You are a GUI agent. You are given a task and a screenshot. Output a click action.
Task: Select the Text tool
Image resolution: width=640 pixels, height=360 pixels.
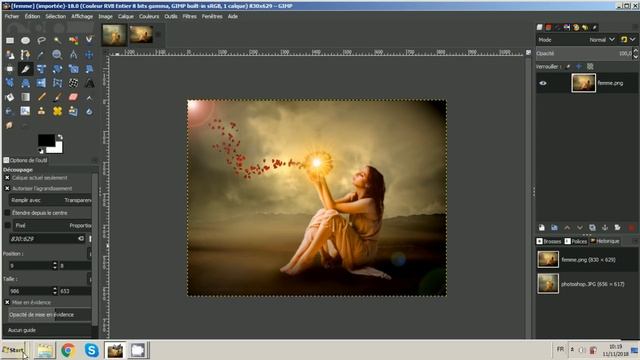click(89, 83)
